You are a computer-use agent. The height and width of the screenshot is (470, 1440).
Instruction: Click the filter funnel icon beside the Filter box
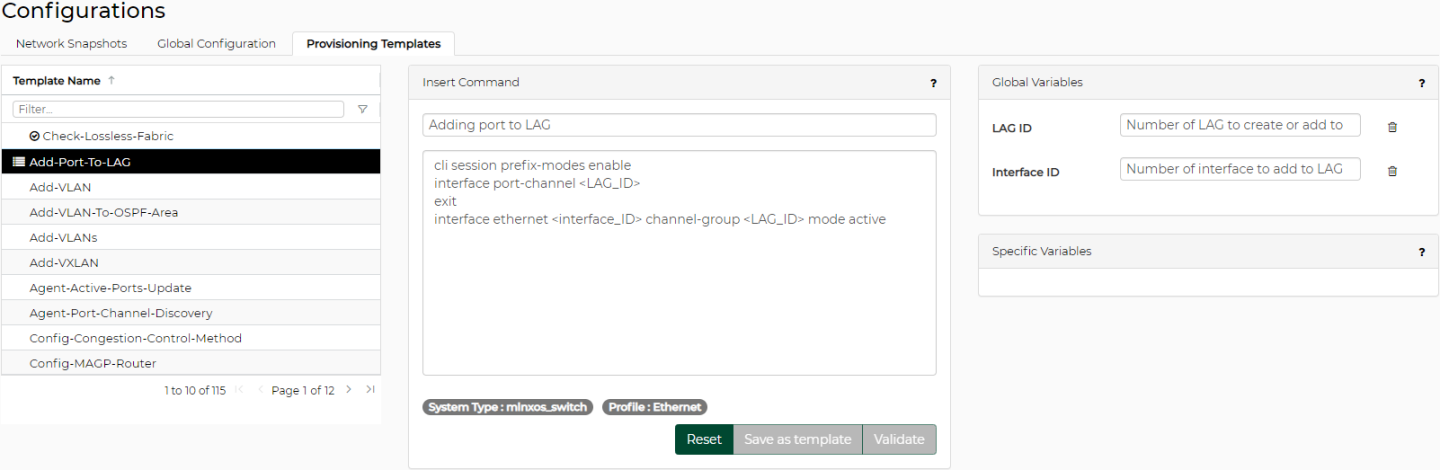tap(362, 109)
